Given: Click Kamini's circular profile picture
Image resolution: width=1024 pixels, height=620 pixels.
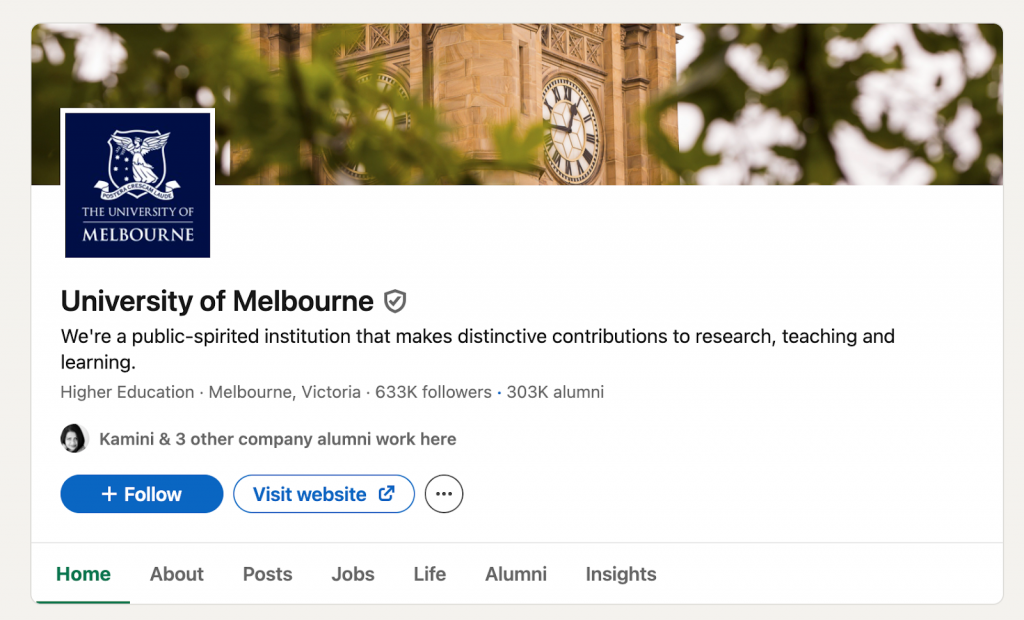Looking at the screenshot, I should 74,438.
